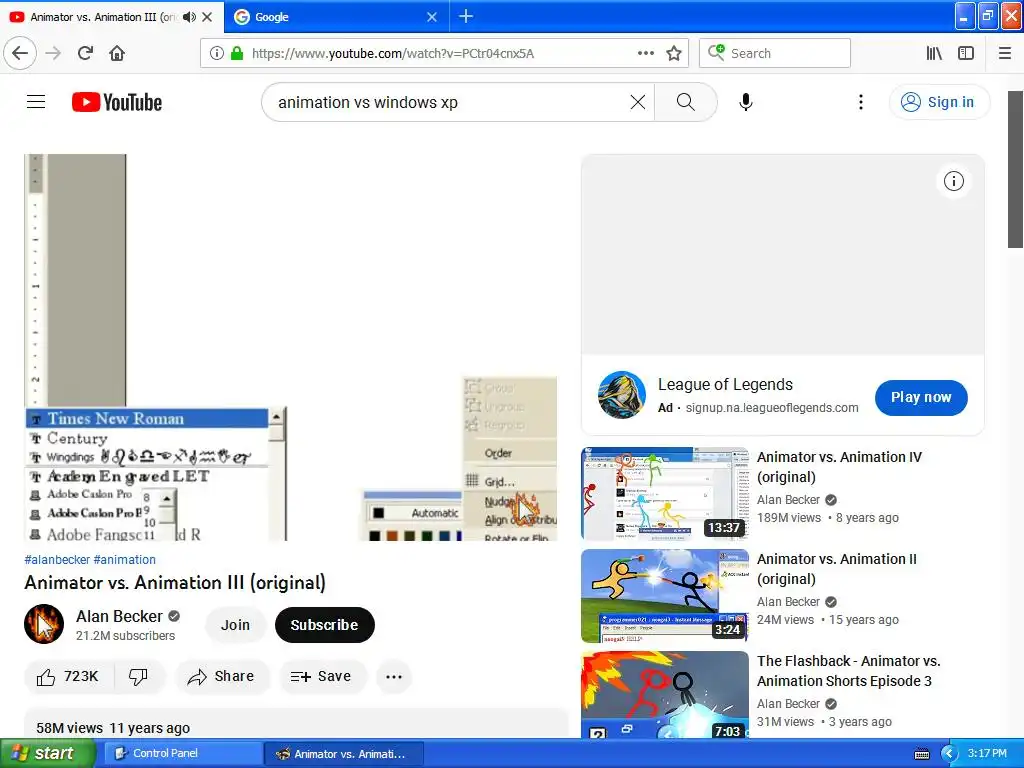
Task: Open the Firefox hamburger menu
Action: tap(1005, 53)
